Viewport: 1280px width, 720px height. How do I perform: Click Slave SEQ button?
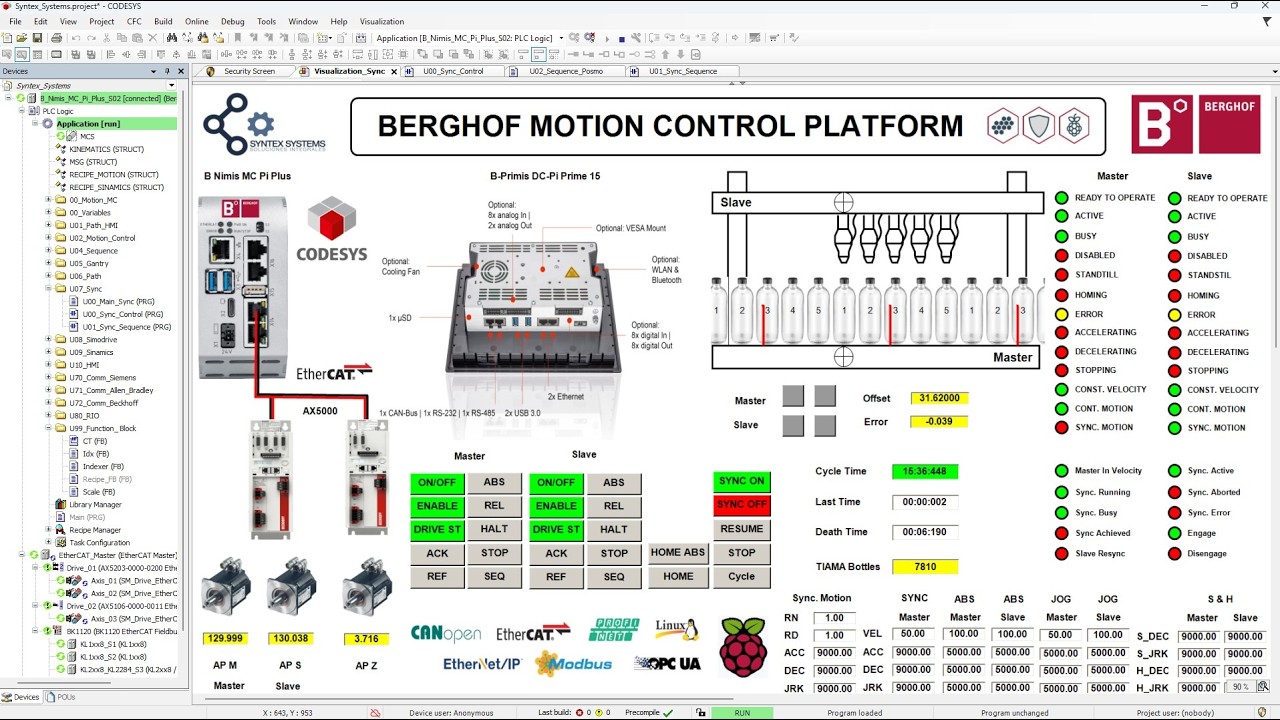[614, 577]
